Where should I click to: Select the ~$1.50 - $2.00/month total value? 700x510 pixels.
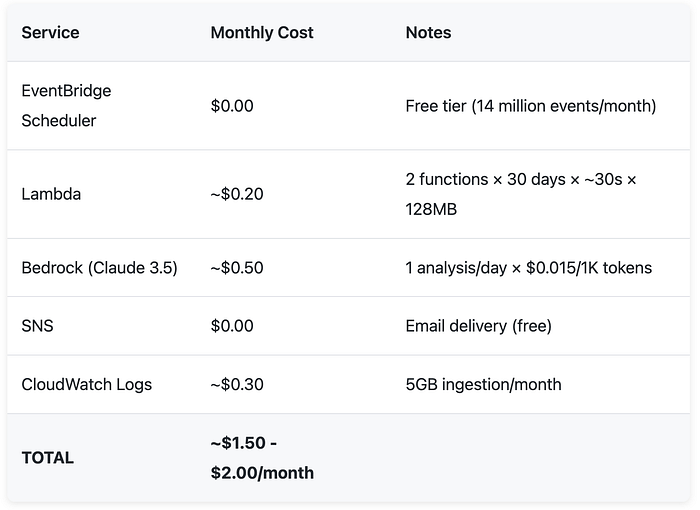tap(262, 458)
